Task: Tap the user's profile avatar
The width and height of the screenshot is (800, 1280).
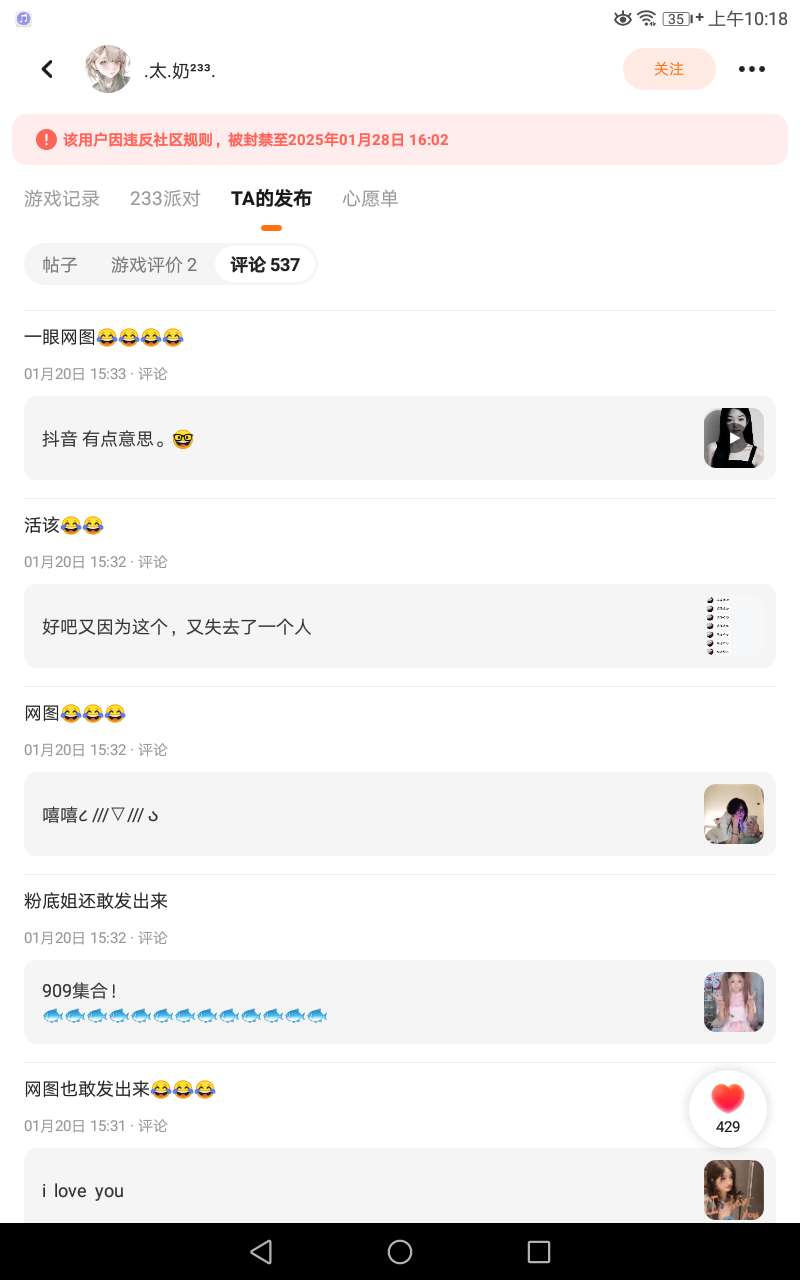Action: pyautogui.click(x=108, y=69)
